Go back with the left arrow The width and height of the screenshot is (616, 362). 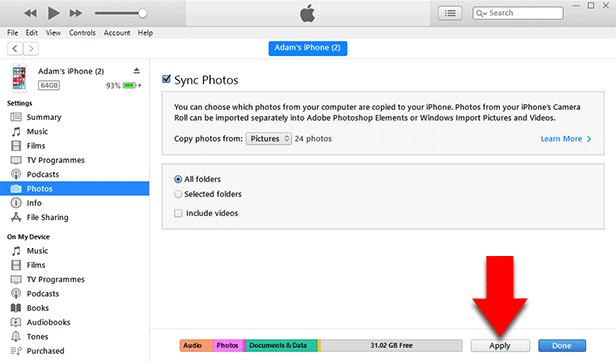pyautogui.click(x=15, y=49)
